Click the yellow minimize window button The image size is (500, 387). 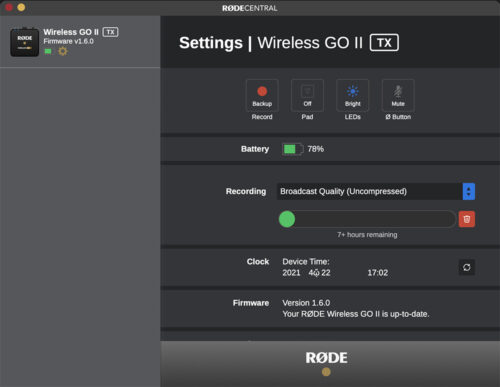(x=21, y=7)
